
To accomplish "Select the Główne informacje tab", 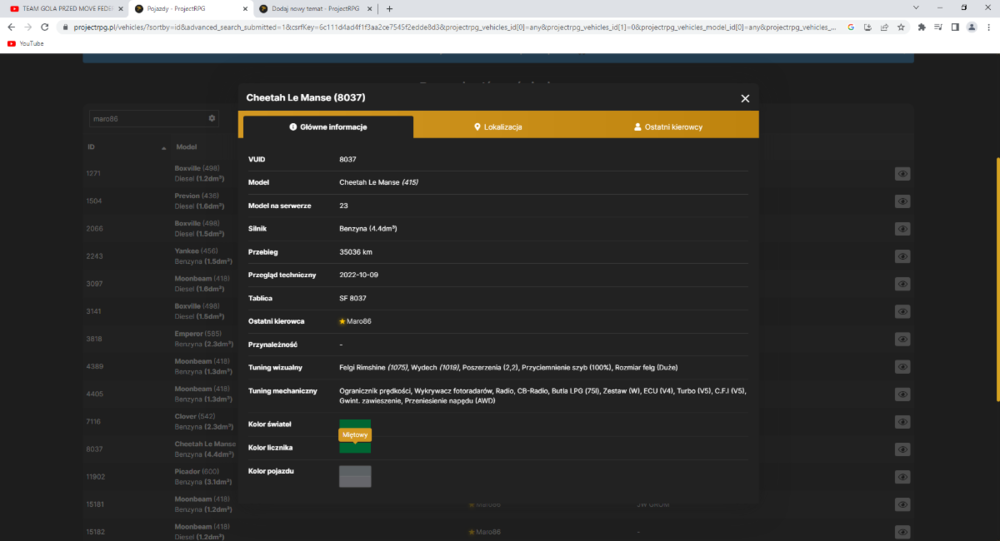I will click(328, 127).
